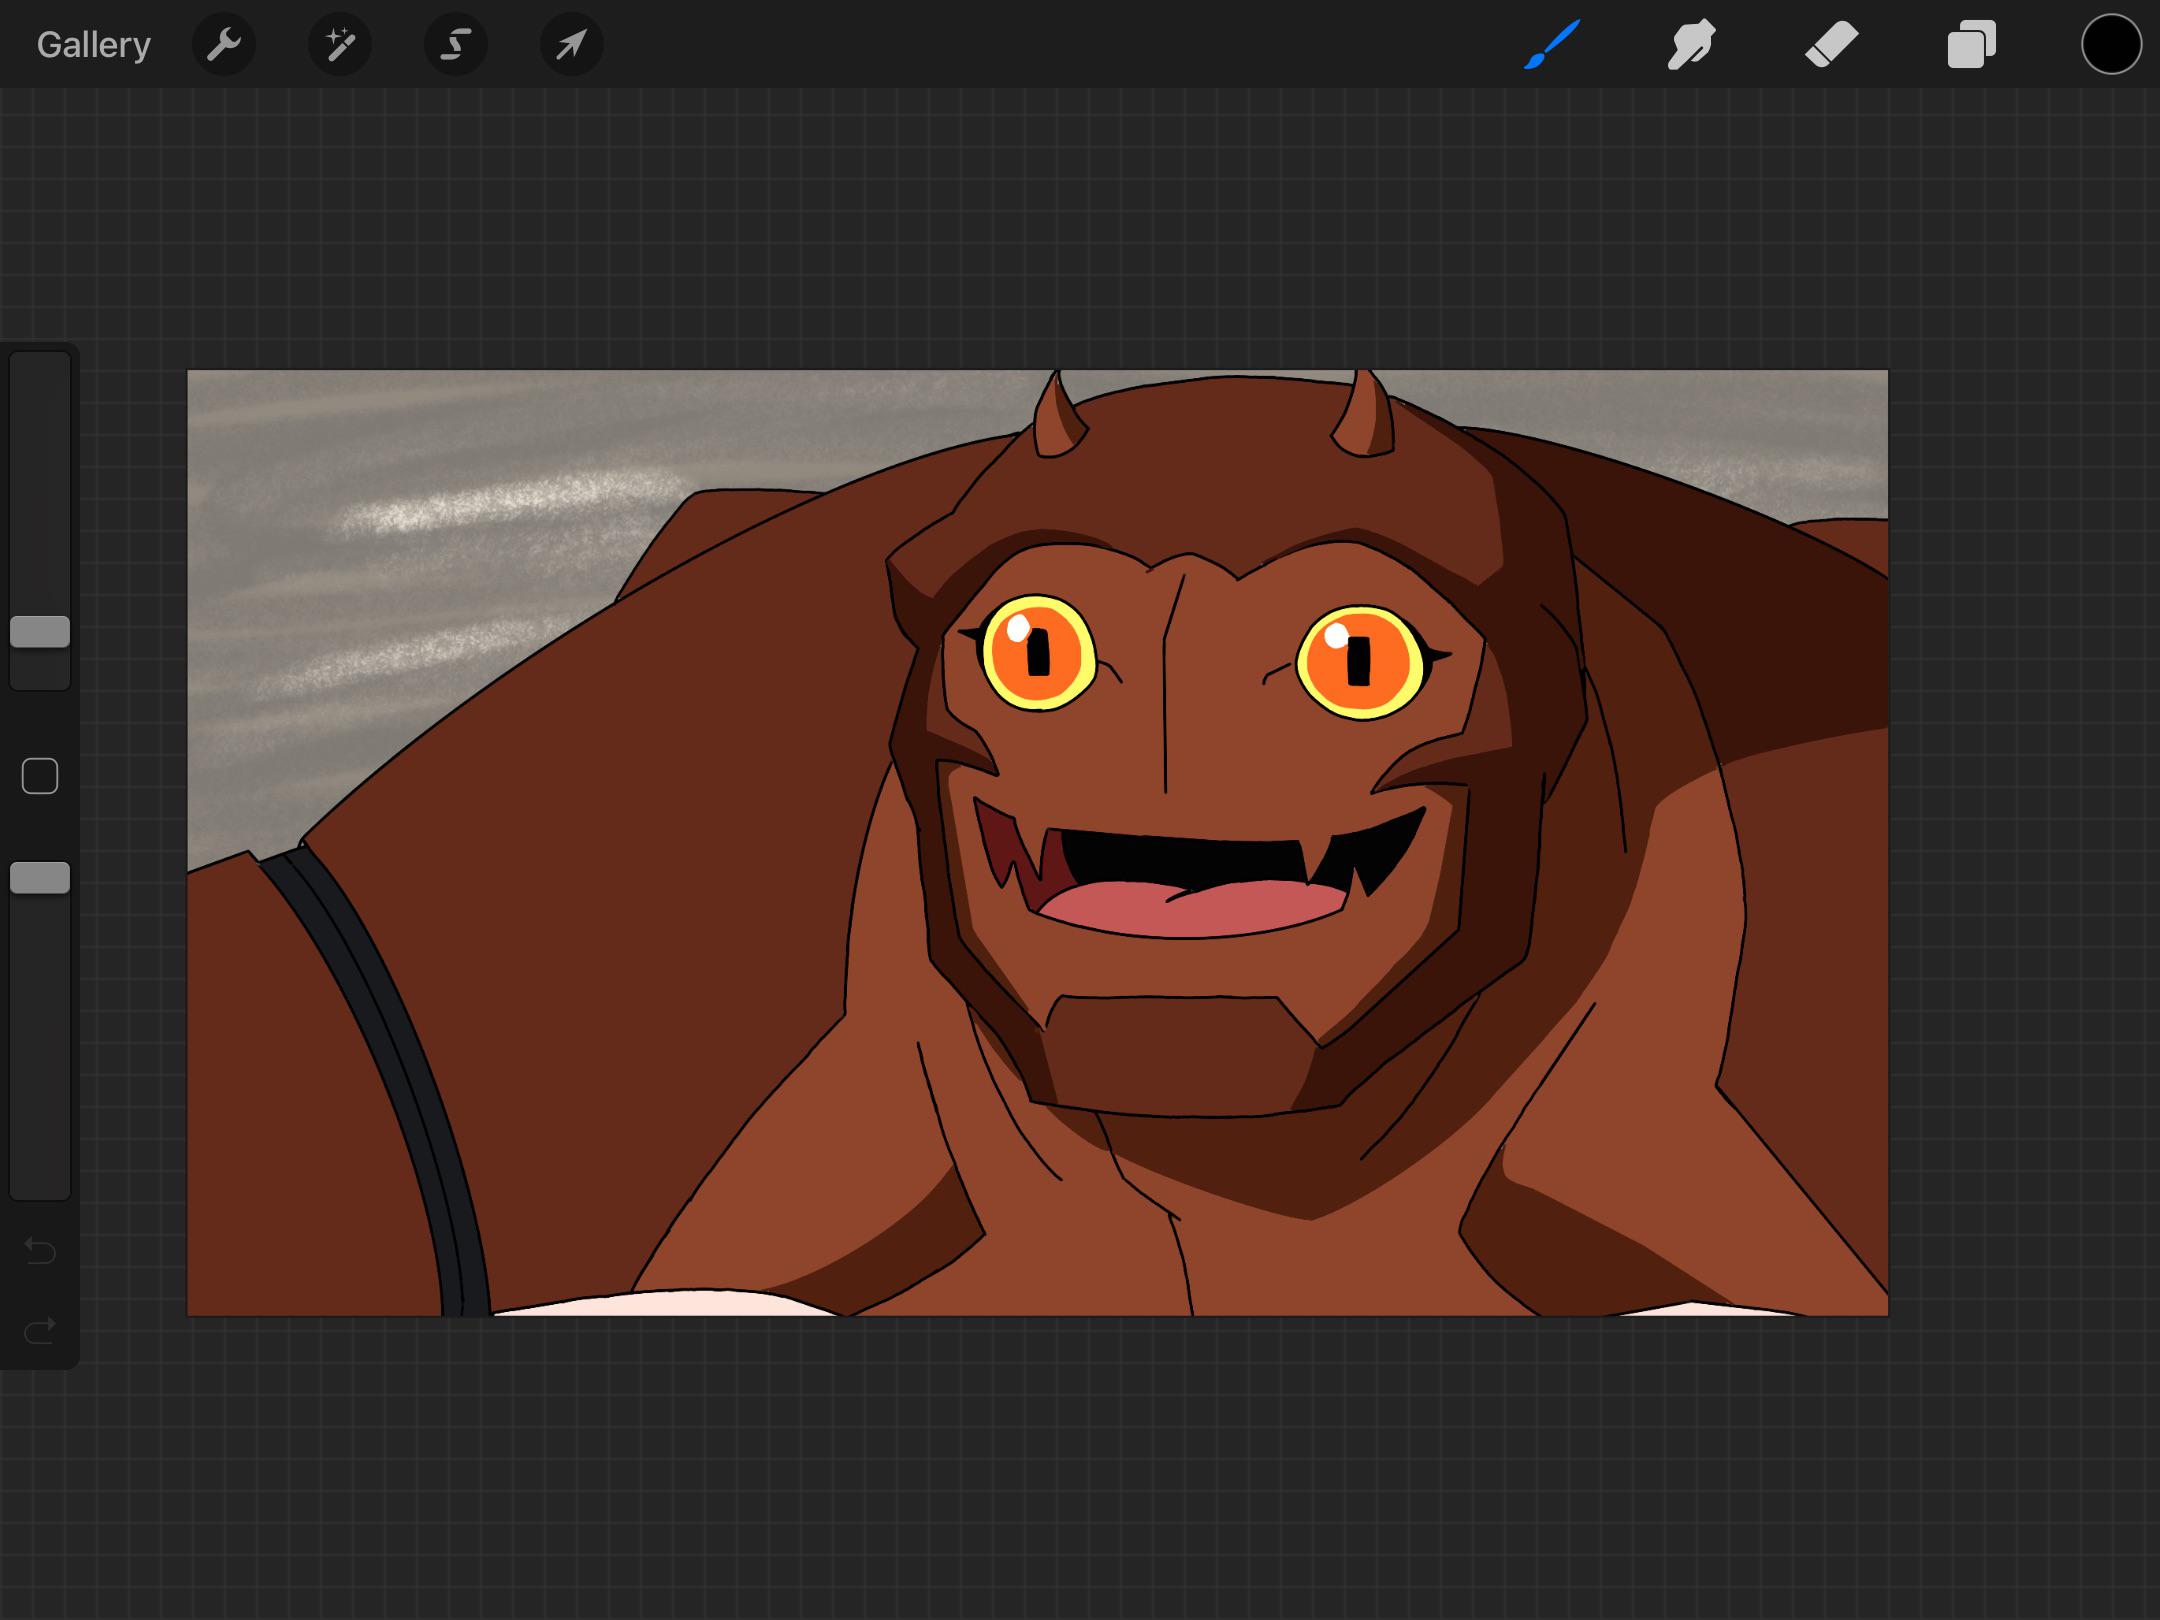
Task: Open the Adjustments magic wand menu
Action: tap(340, 44)
